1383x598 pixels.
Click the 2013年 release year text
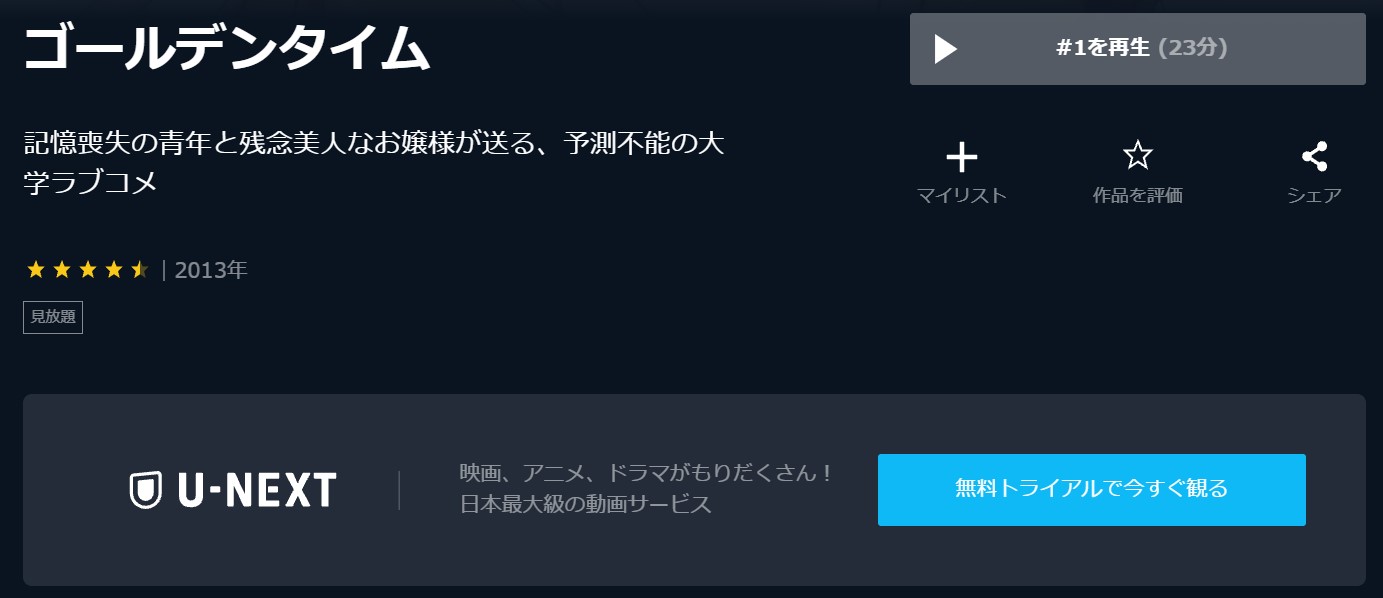click(211, 270)
